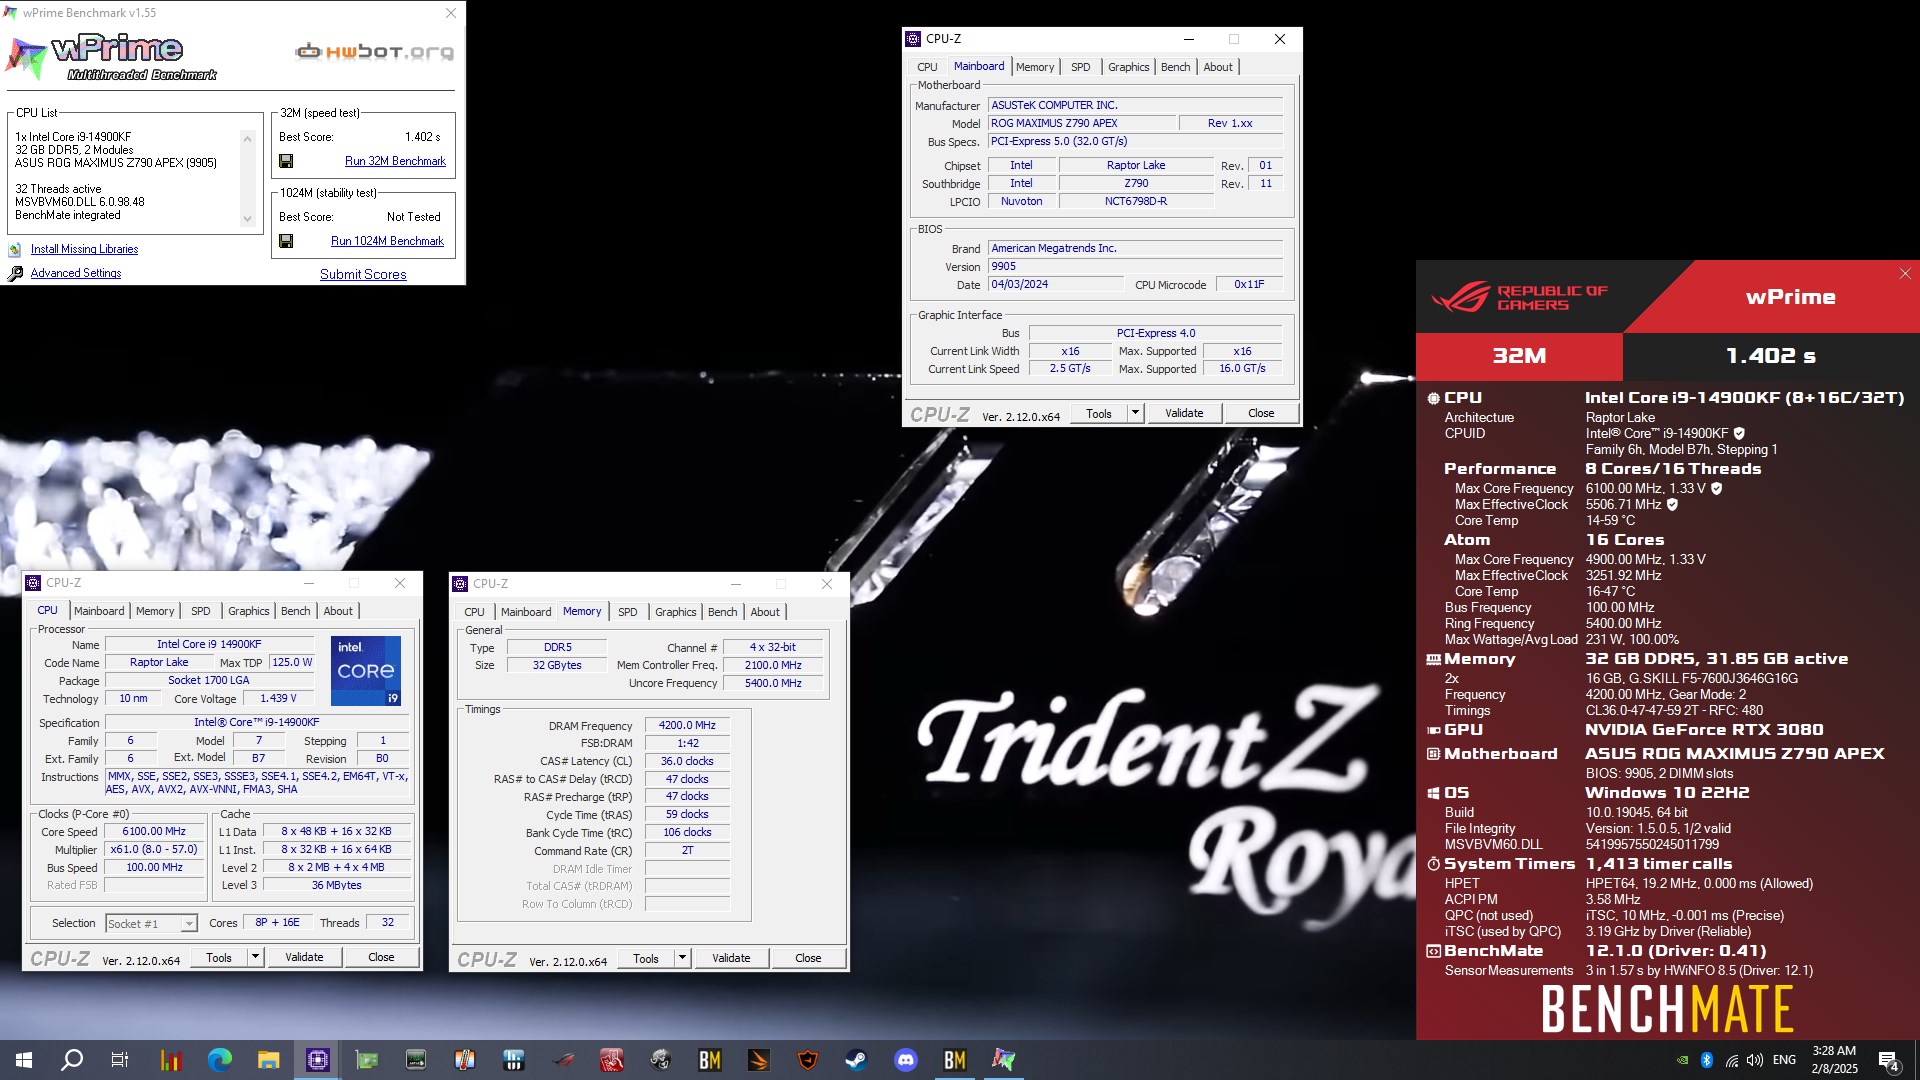Click the Bluetooth tray icon

pos(1707,1060)
